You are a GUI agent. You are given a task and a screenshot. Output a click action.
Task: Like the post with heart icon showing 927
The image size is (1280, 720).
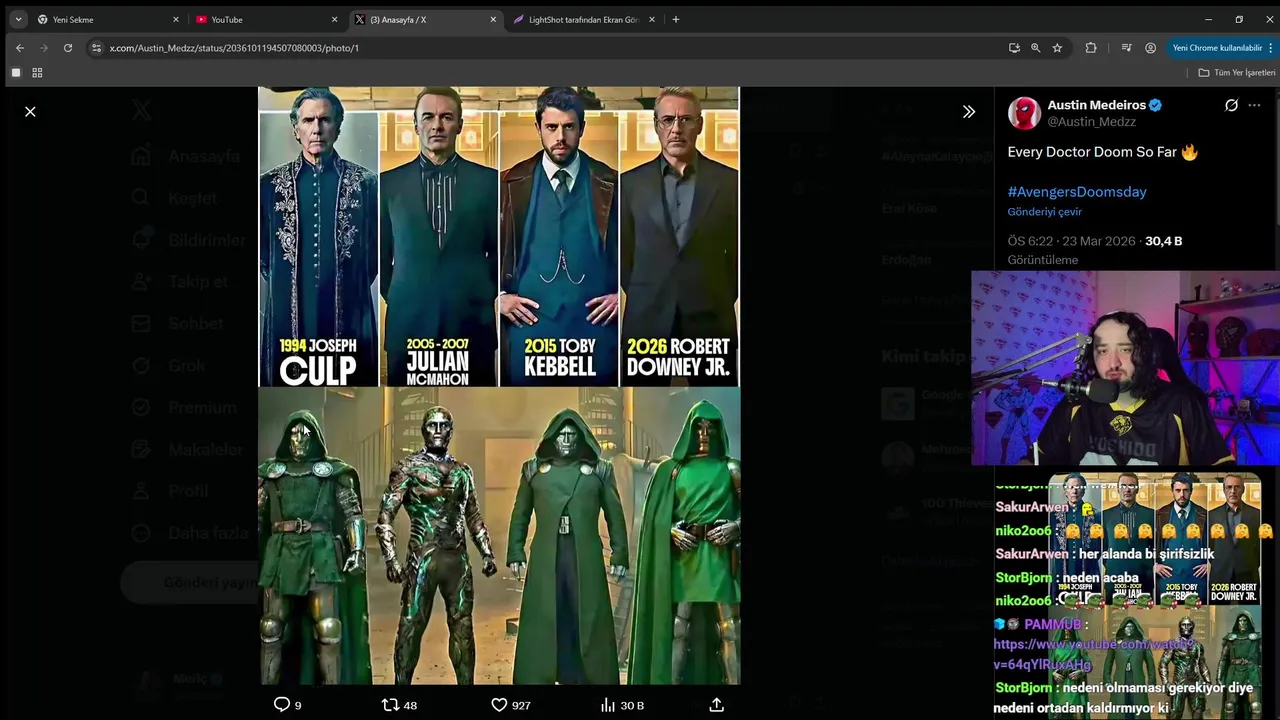coord(511,705)
